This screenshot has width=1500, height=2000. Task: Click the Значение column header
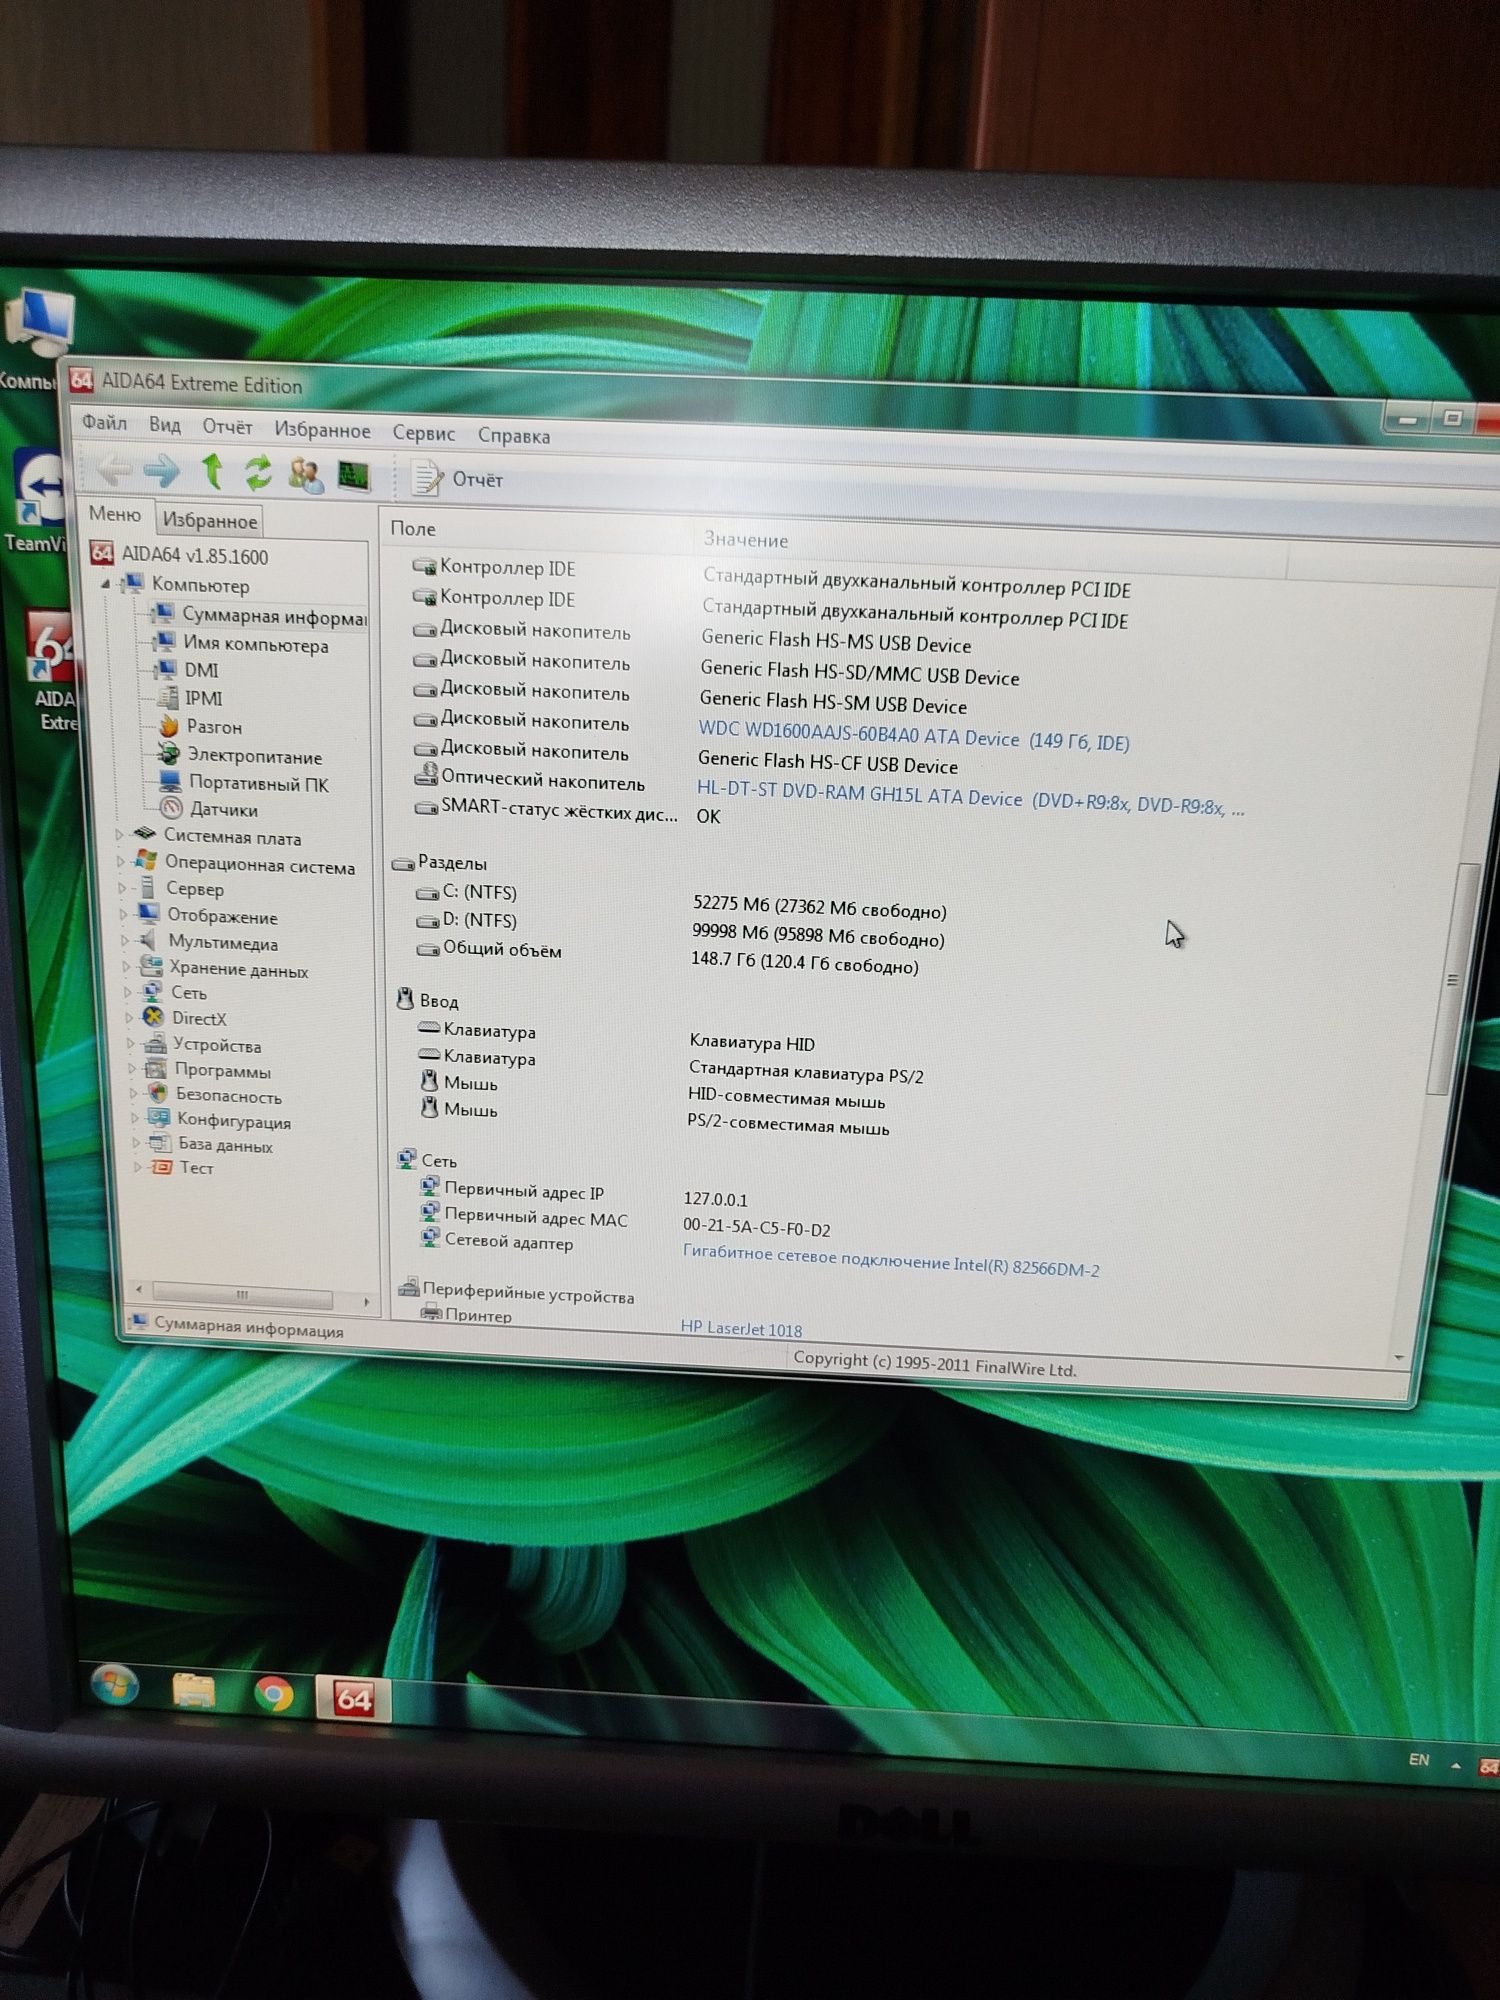[x=746, y=540]
